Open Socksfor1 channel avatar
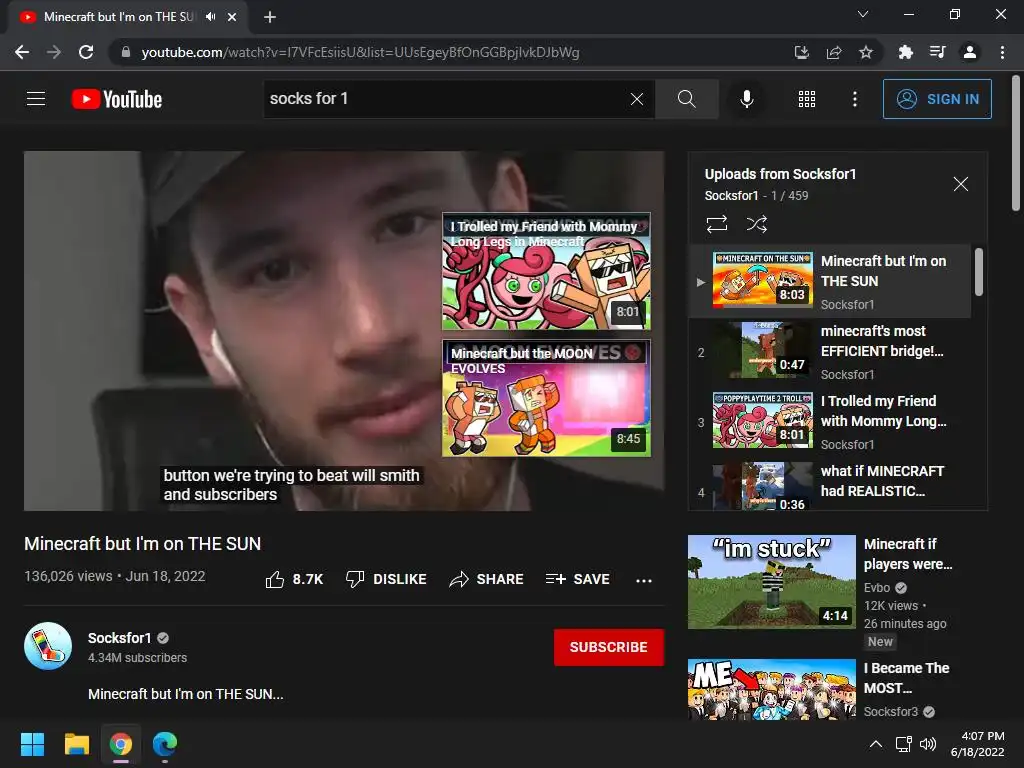This screenshot has height=768, width=1024. coord(48,646)
